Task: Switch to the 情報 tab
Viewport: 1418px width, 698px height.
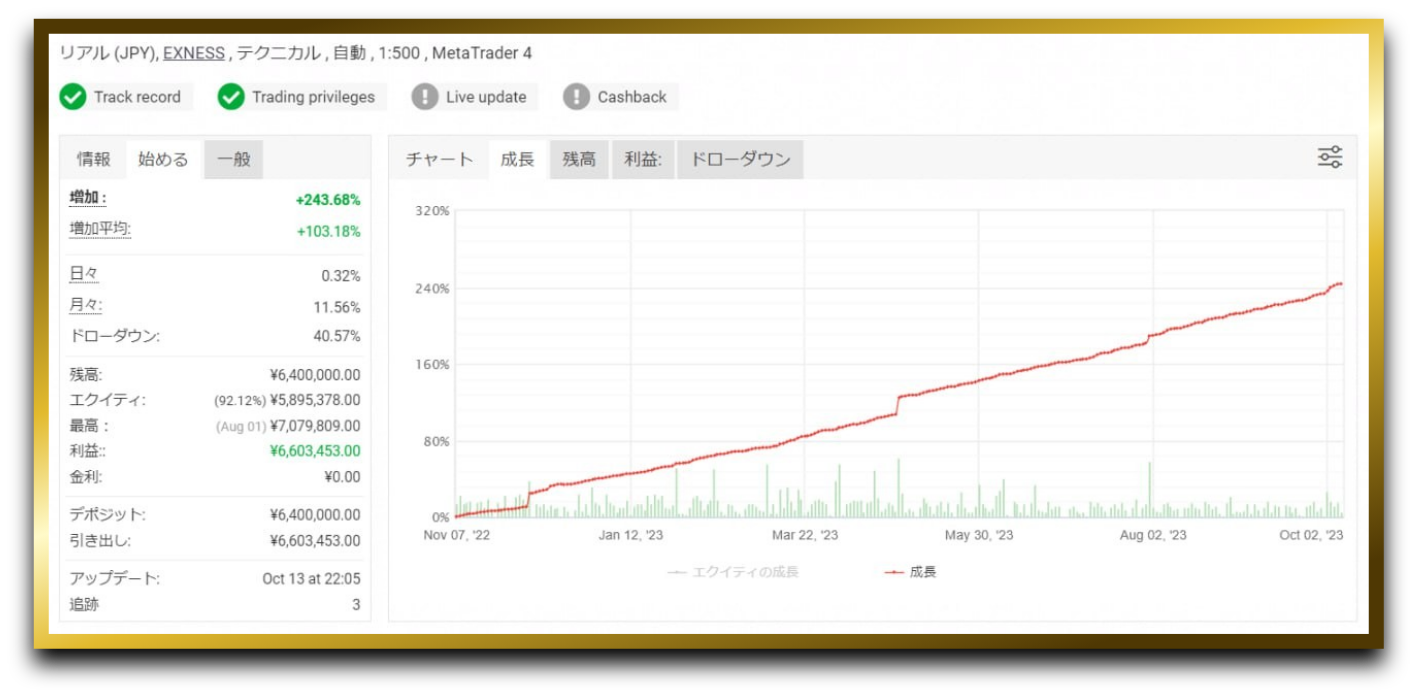Action: pos(94,159)
